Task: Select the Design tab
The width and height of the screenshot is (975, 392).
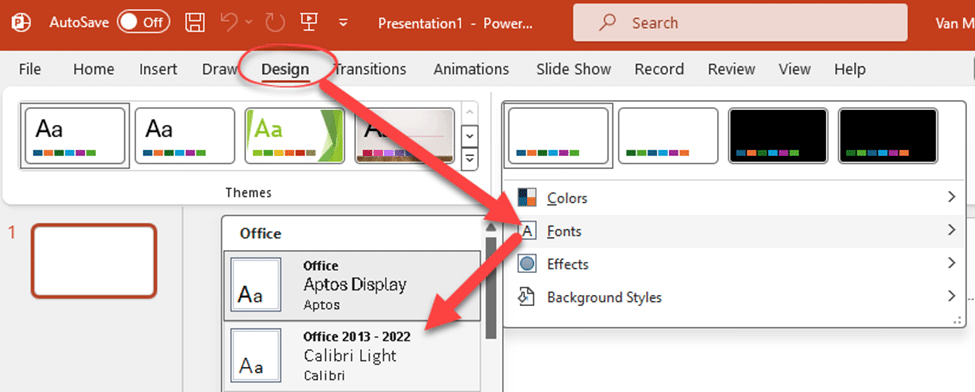Action: click(x=285, y=69)
